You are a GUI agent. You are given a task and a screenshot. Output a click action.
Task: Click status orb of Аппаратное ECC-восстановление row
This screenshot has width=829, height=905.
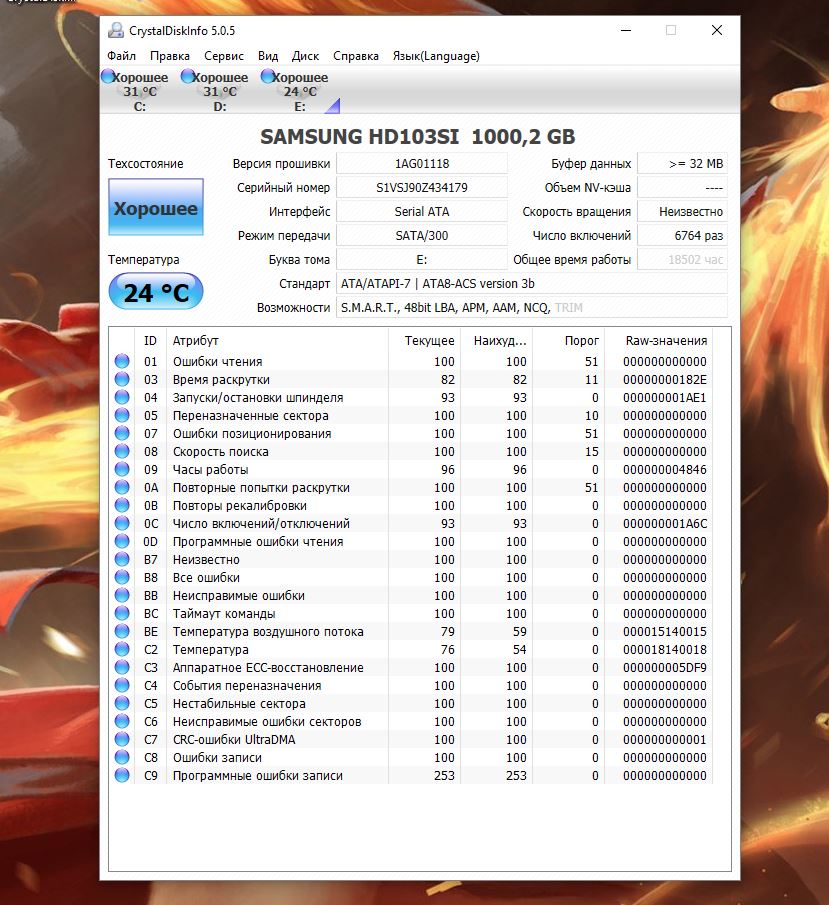pyautogui.click(x=122, y=667)
